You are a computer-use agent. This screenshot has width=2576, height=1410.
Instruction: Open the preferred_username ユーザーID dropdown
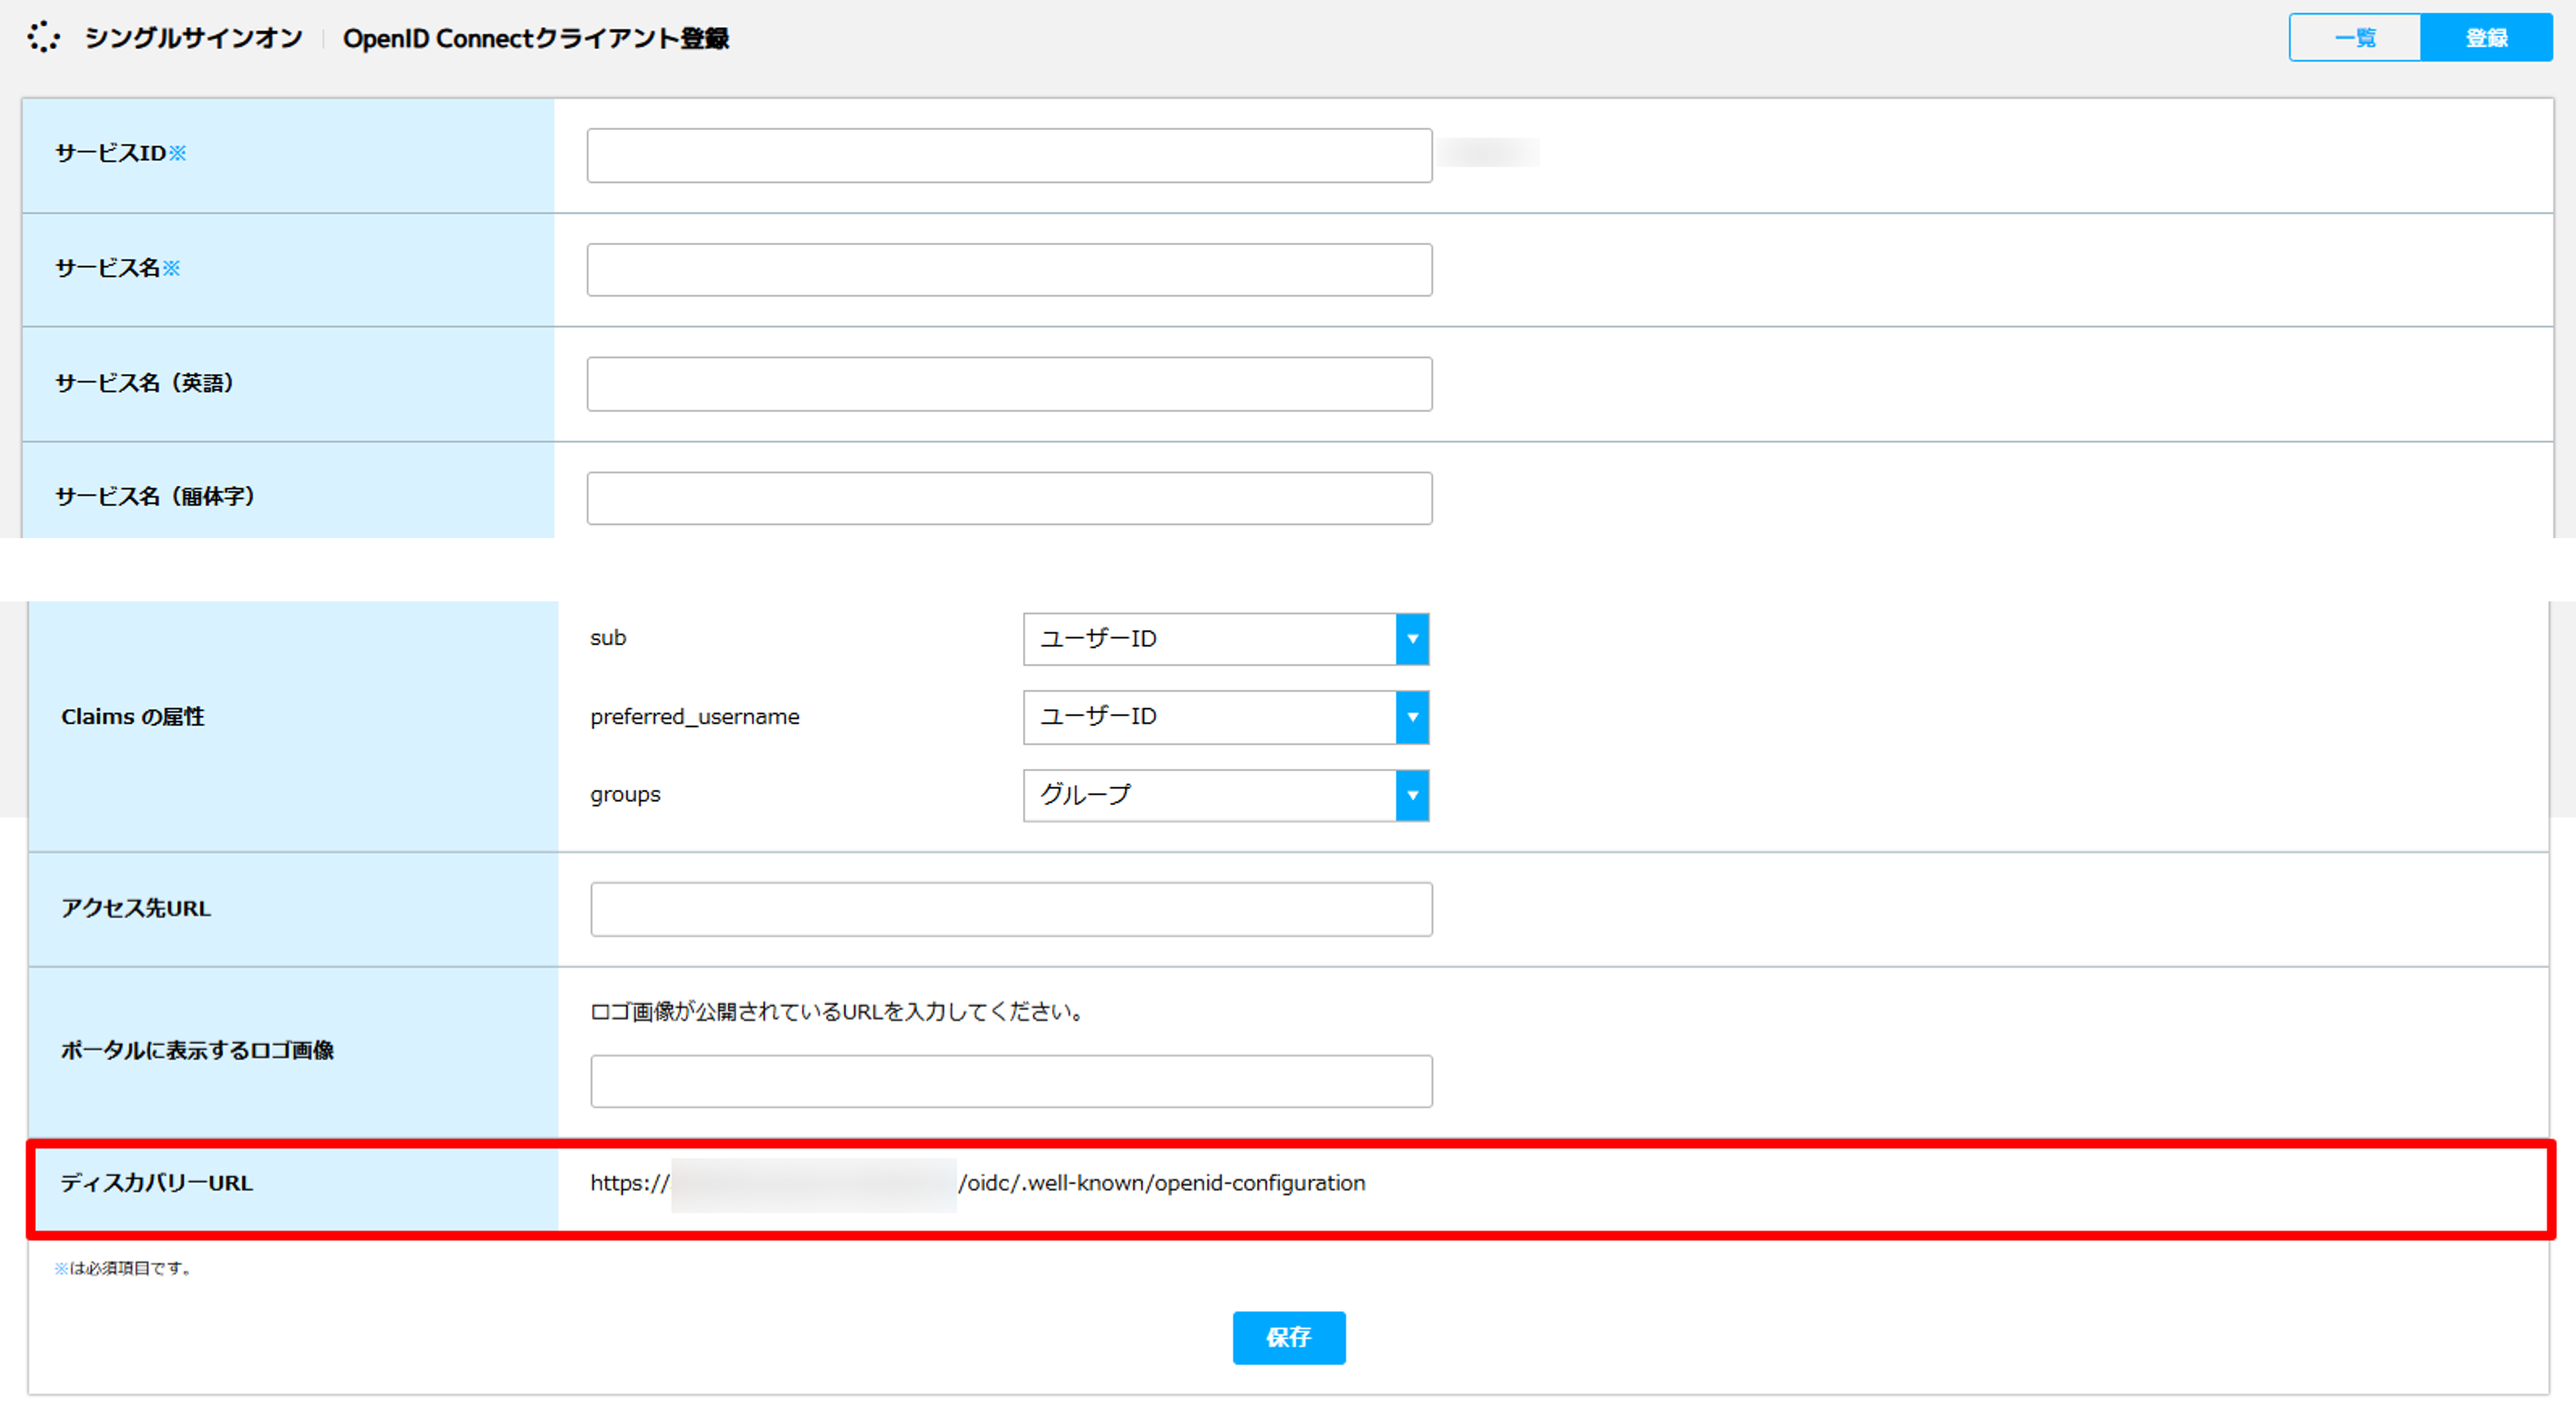pyautogui.click(x=1226, y=717)
